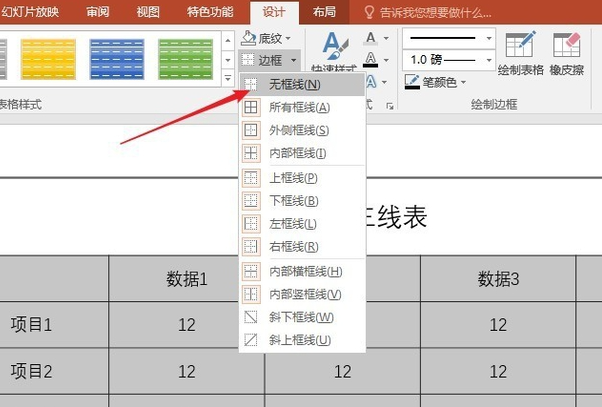The width and height of the screenshot is (602, 407).
Task: Open the Shading (底纹) dropdown
Action: 266,38
